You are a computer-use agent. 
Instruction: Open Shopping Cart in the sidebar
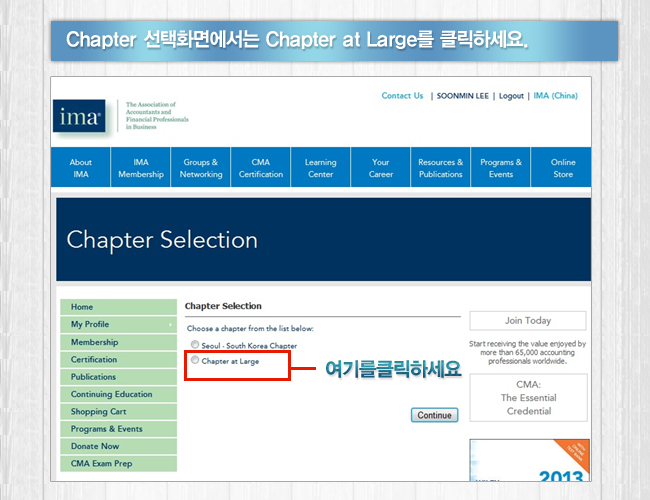point(119,412)
